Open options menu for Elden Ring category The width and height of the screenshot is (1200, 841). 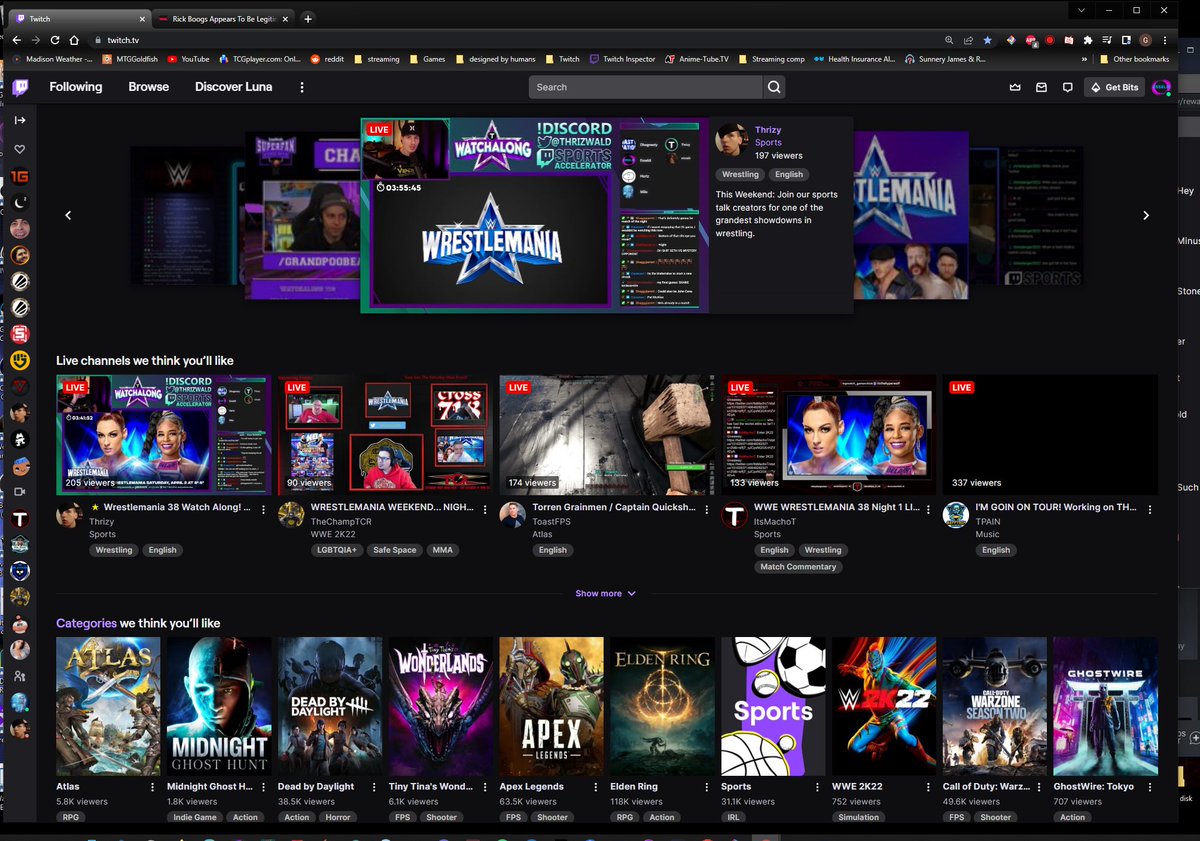(x=707, y=787)
